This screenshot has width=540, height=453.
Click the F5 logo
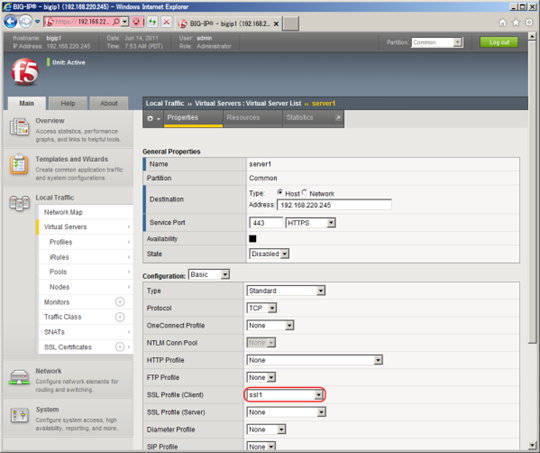click(x=25, y=71)
